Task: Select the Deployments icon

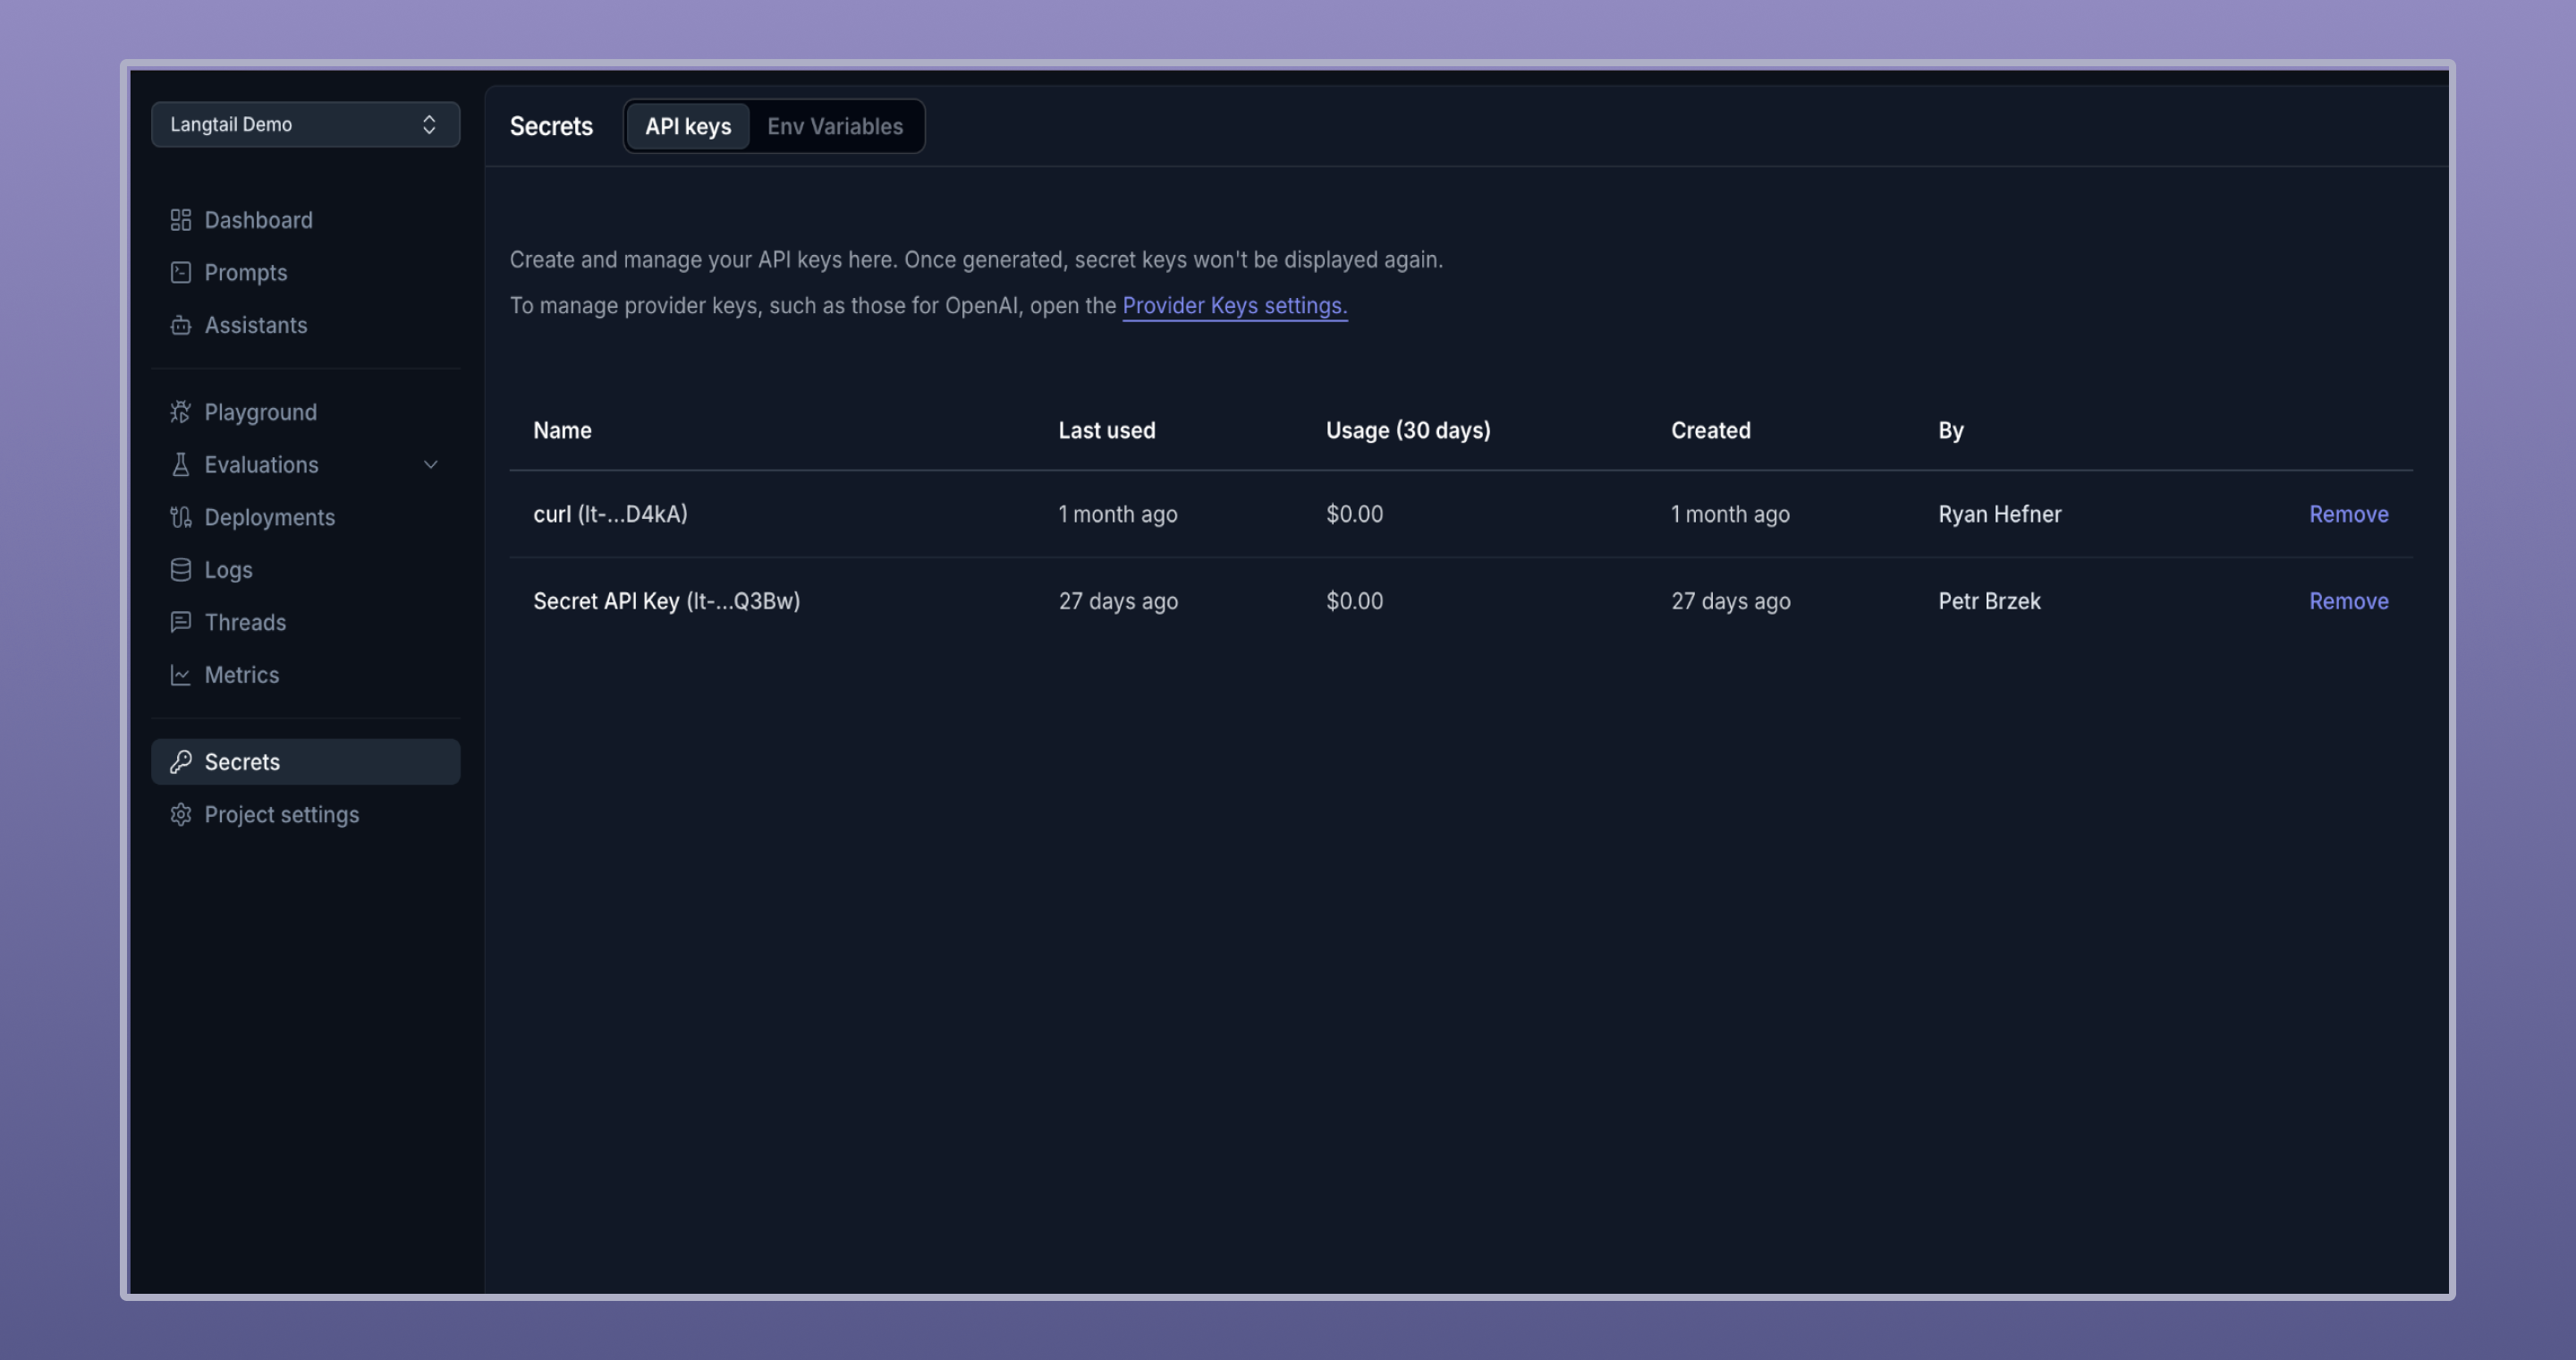Action: pos(181,517)
